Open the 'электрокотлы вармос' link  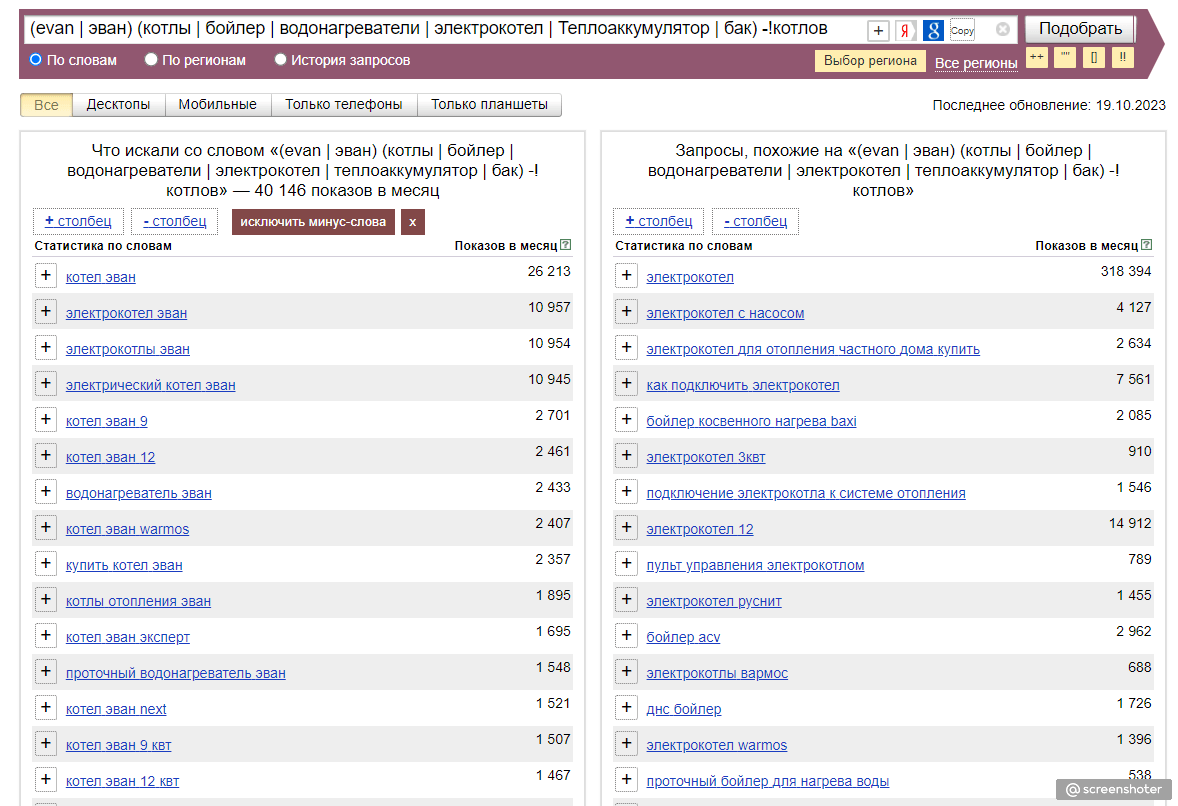tap(717, 673)
